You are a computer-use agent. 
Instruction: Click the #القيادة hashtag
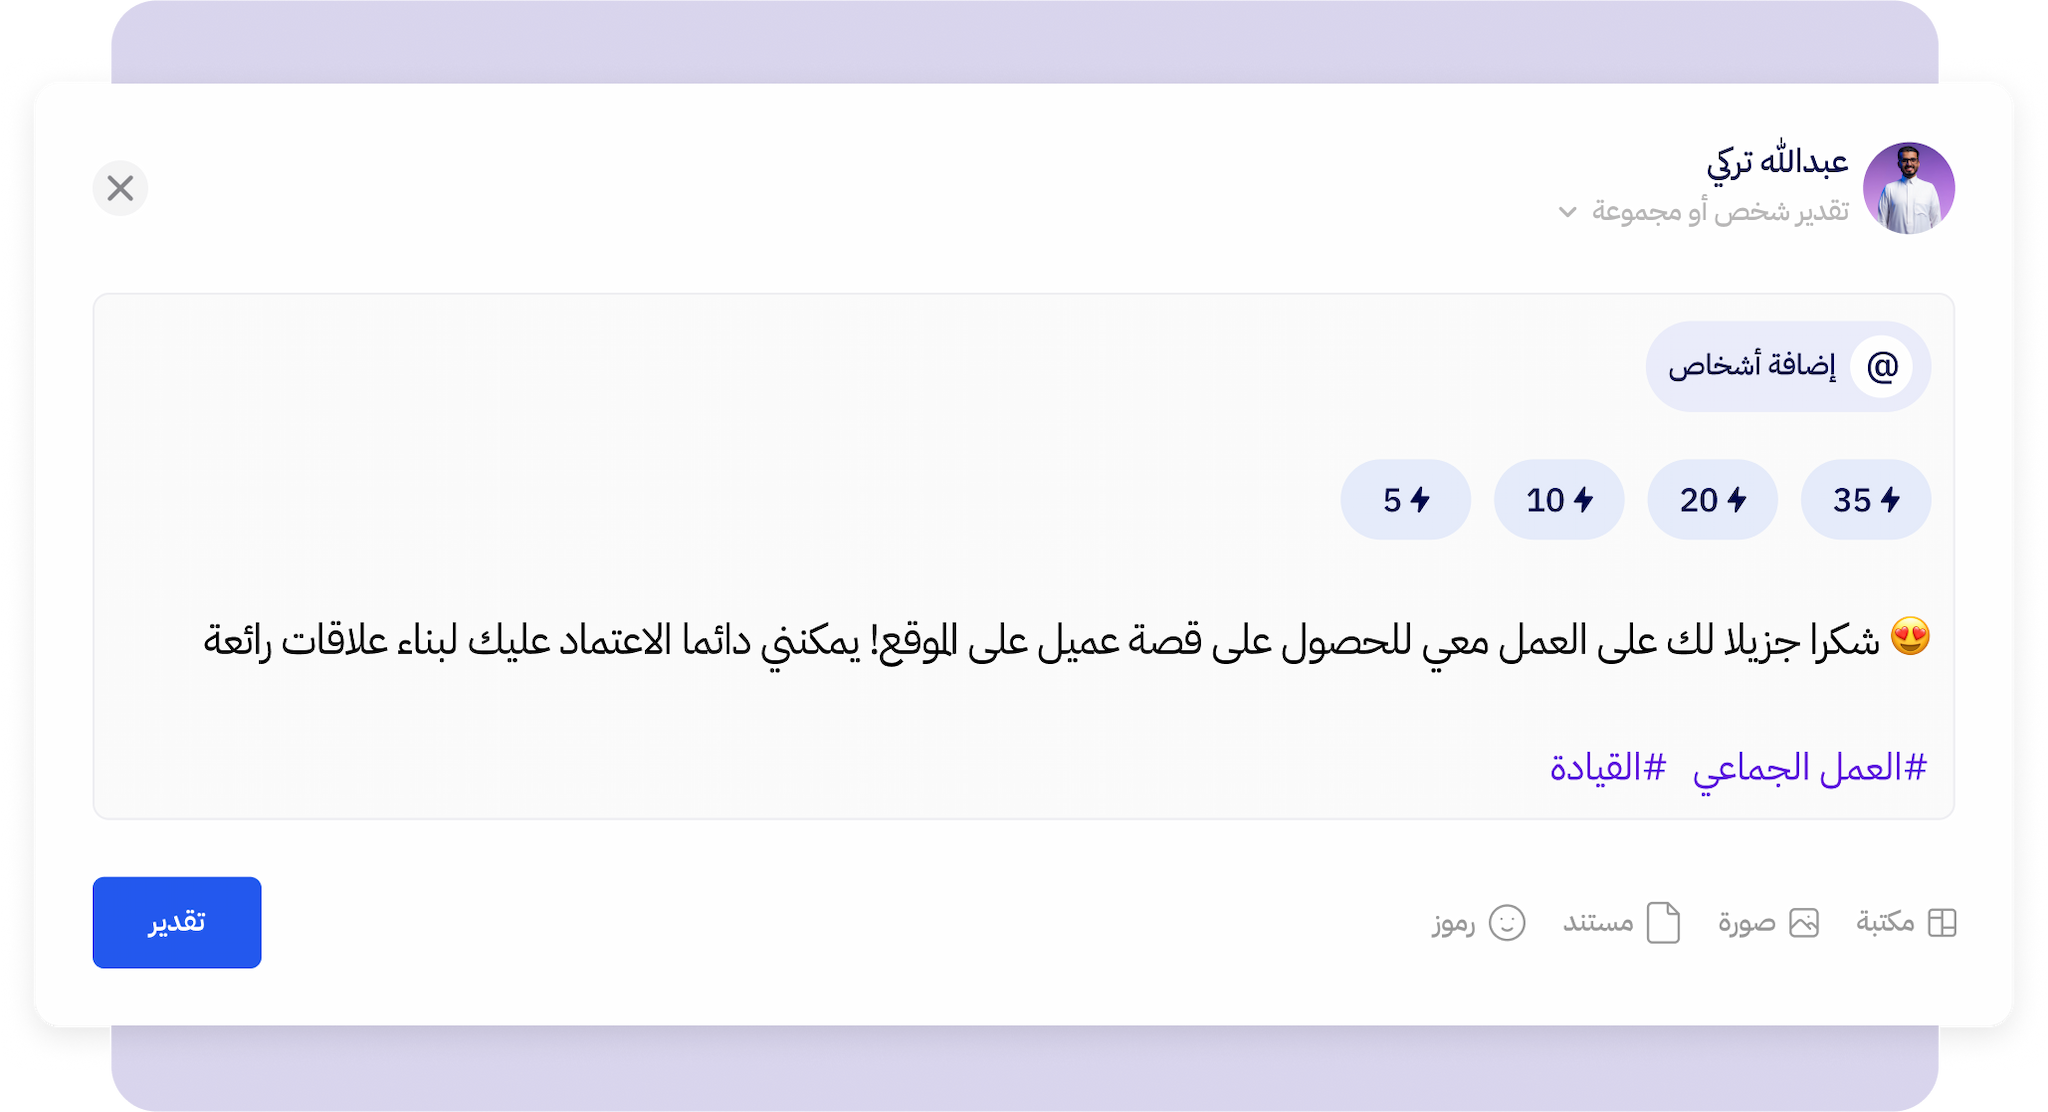pos(1608,768)
